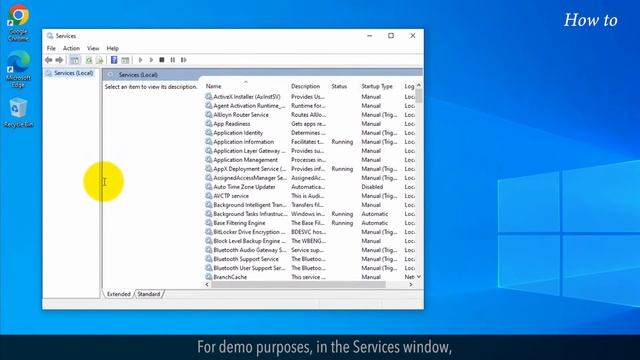Image resolution: width=640 pixels, height=360 pixels.
Task: Click the Start Service play icon
Action: coord(140,60)
